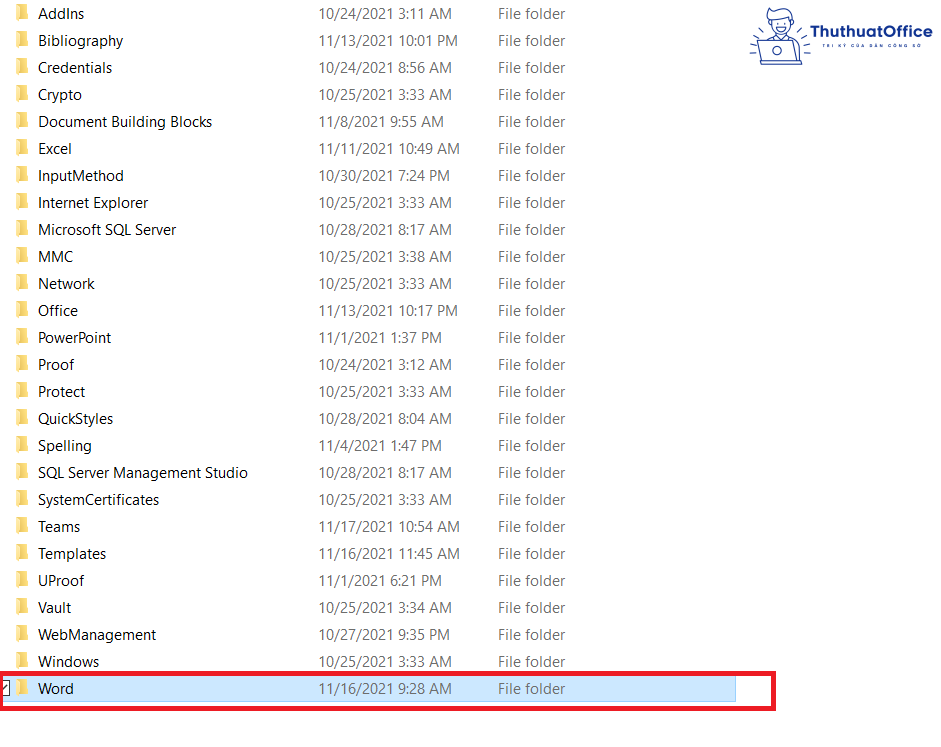The width and height of the screenshot is (941, 747).
Task: Select the Document Building Blocks name
Action: pyautogui.click(x=125, y=122)
